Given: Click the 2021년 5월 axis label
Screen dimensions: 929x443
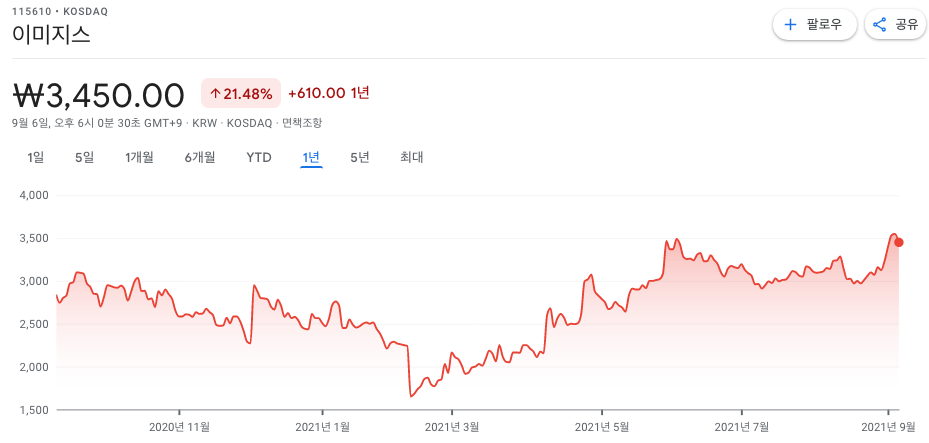Looking at the screenshot, I should coord(602,426).
